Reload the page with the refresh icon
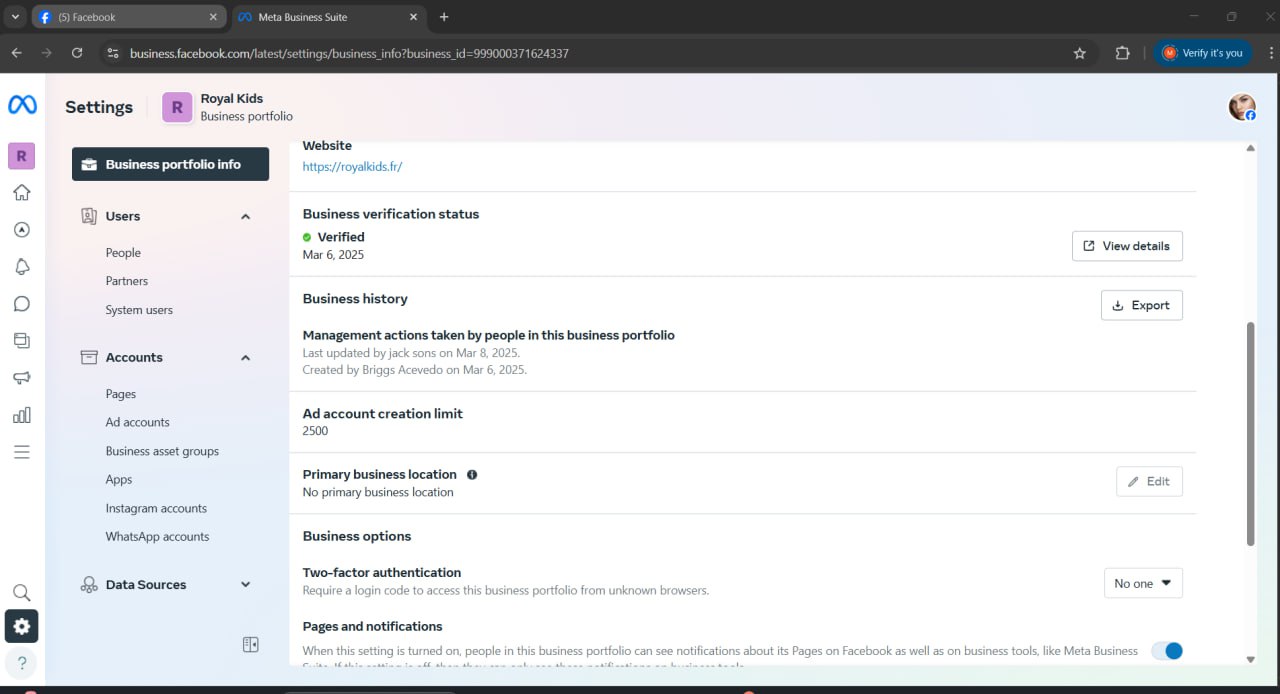 click(77, 53)
